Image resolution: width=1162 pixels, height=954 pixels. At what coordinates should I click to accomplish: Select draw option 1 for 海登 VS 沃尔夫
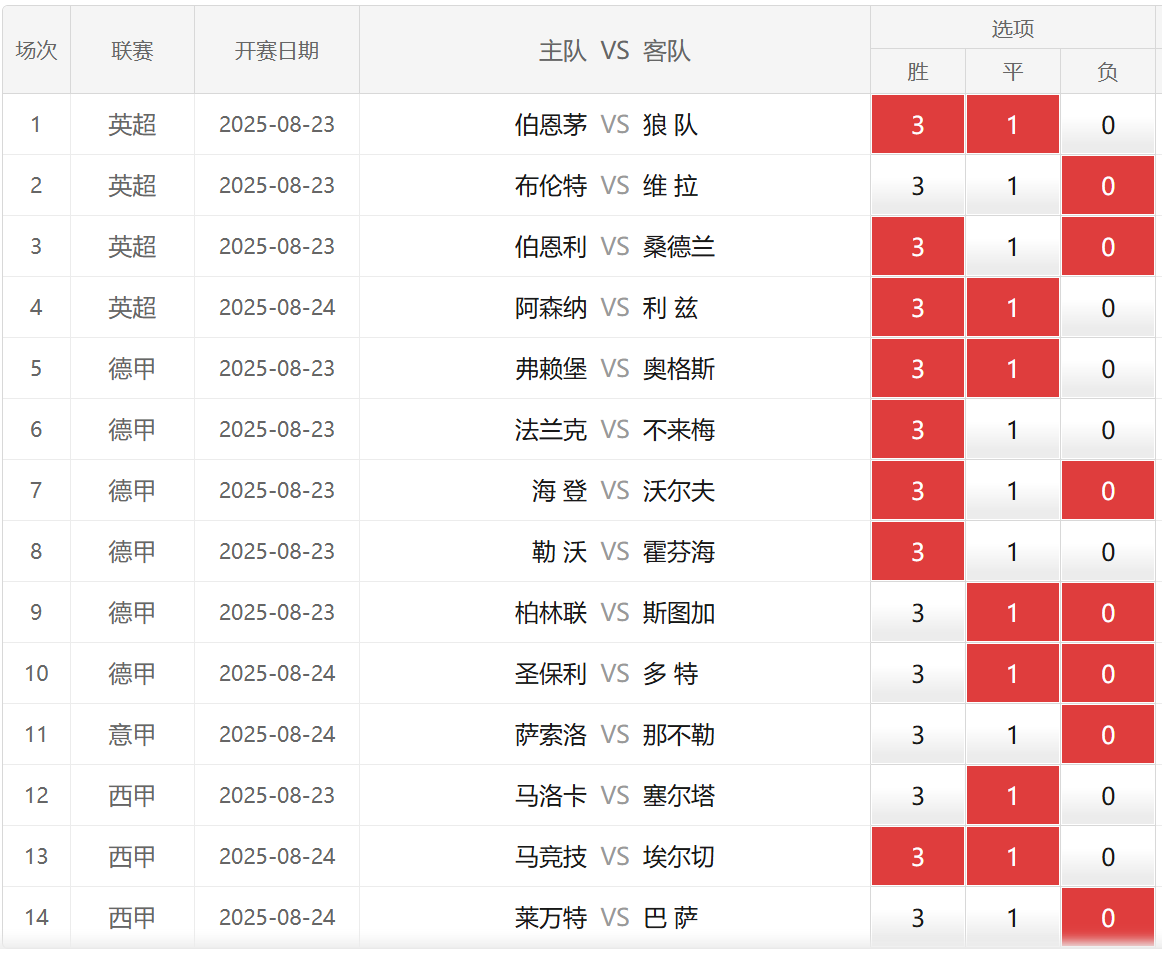point(1012,490)
